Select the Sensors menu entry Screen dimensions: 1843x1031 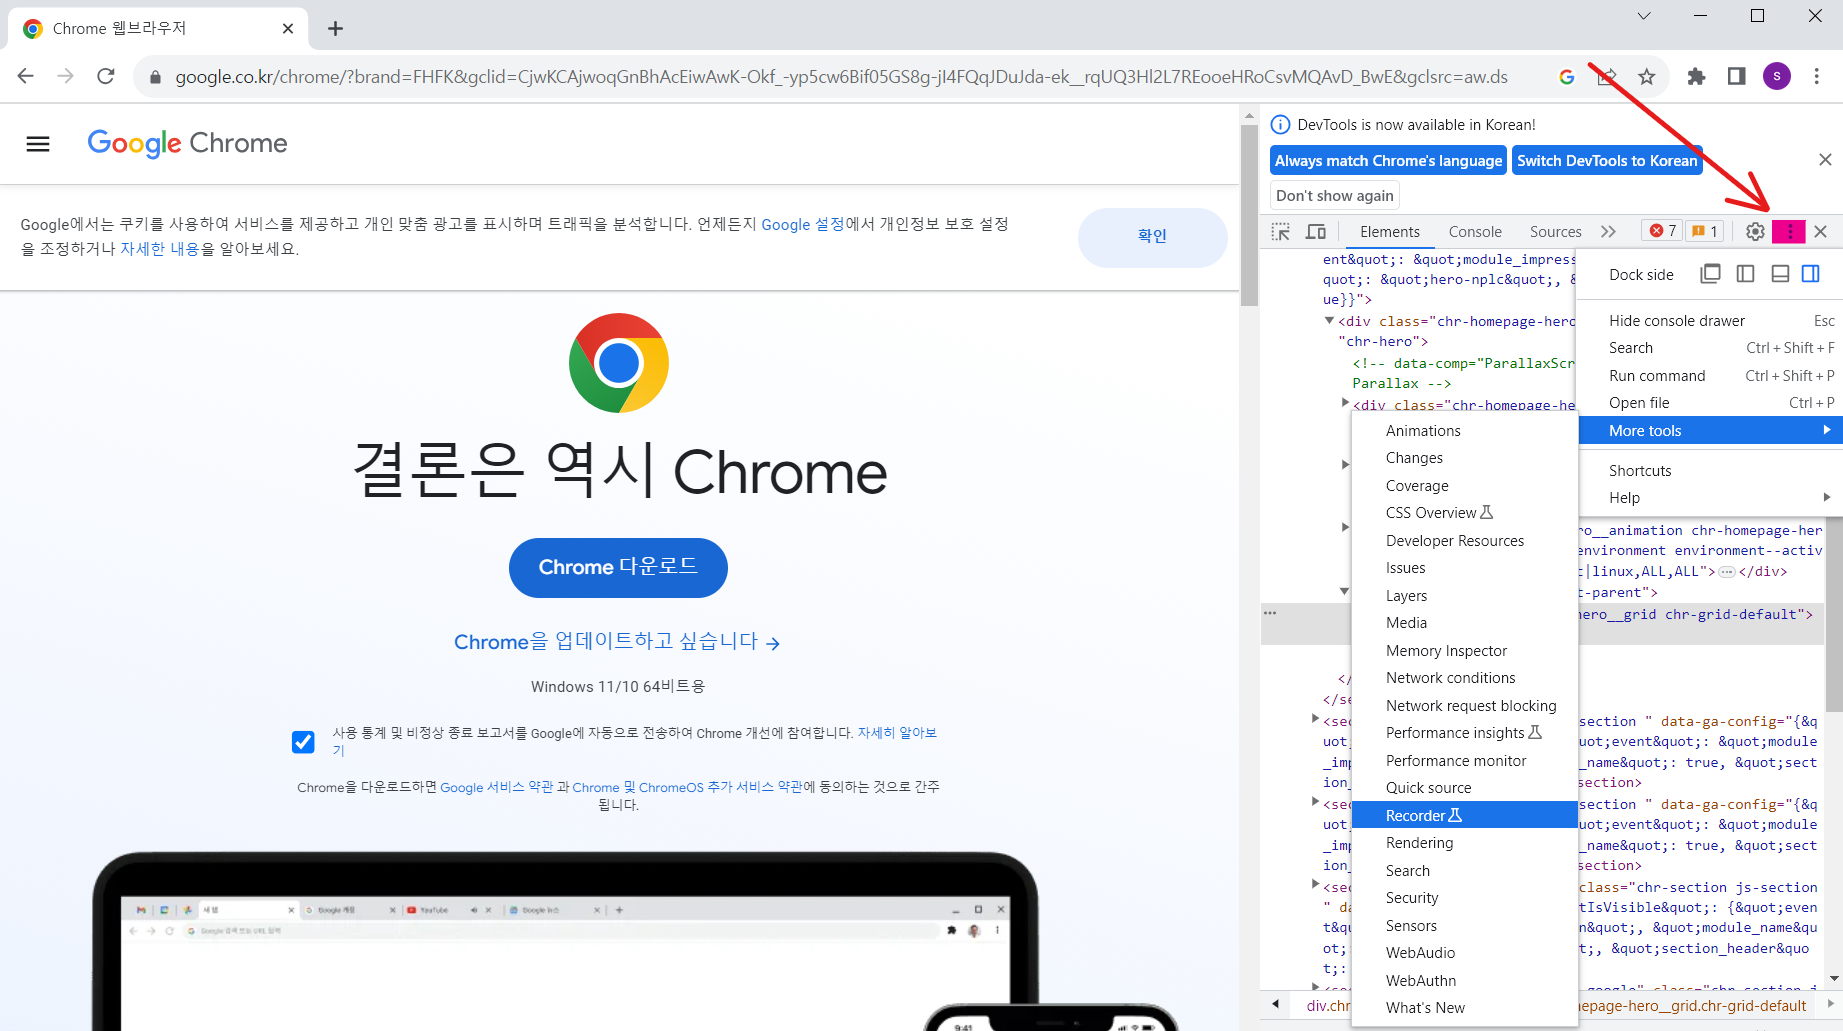coord(1465,925)
